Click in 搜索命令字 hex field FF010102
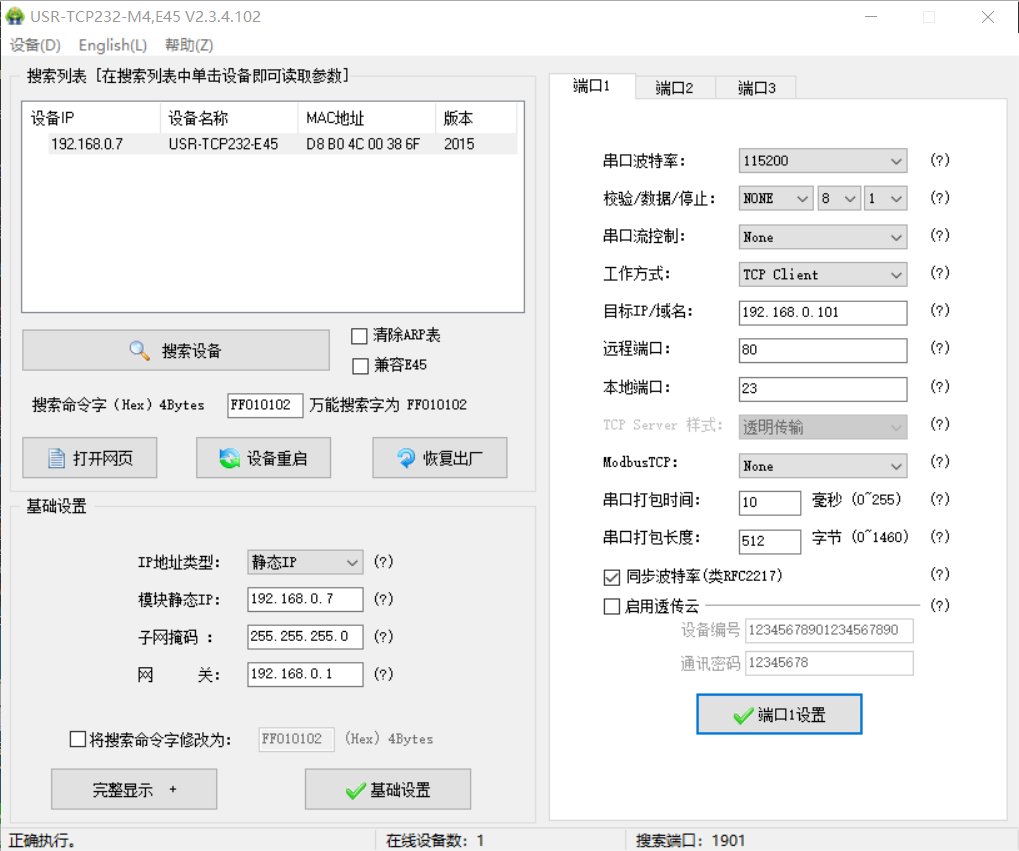This screenshot has height=851, width=1019. point(264,405)
